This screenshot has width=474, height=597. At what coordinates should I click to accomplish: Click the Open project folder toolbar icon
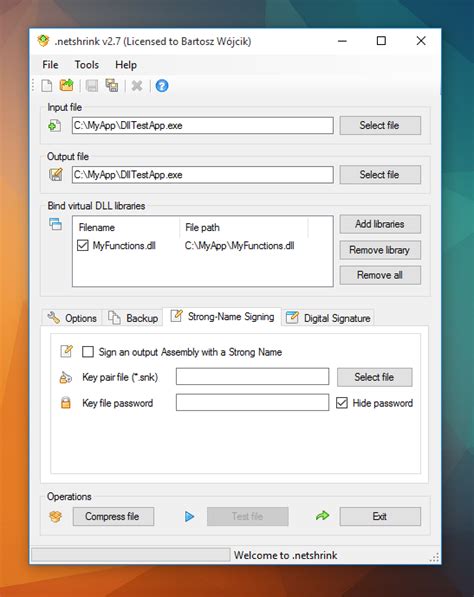point(67,85)
